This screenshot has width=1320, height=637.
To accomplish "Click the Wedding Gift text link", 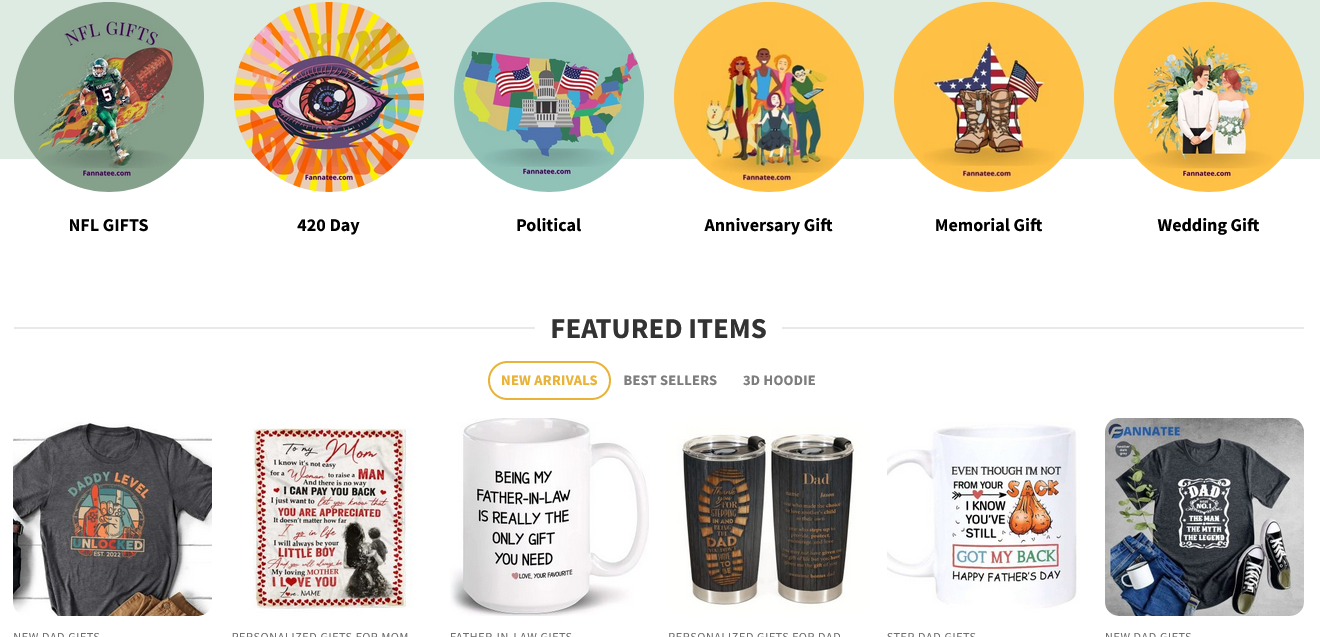I will 1209,225.
